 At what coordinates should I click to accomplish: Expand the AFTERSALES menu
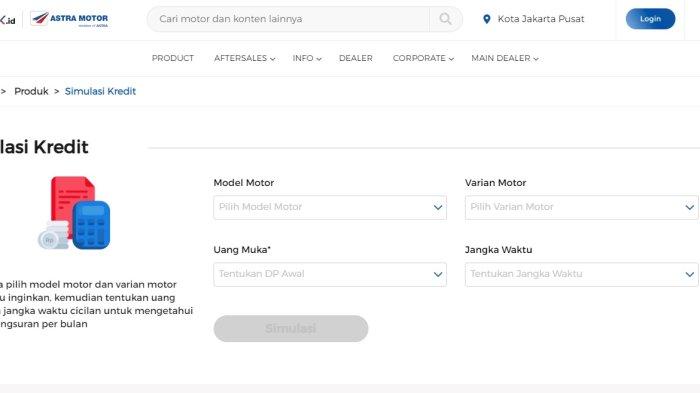click(244, 58)
